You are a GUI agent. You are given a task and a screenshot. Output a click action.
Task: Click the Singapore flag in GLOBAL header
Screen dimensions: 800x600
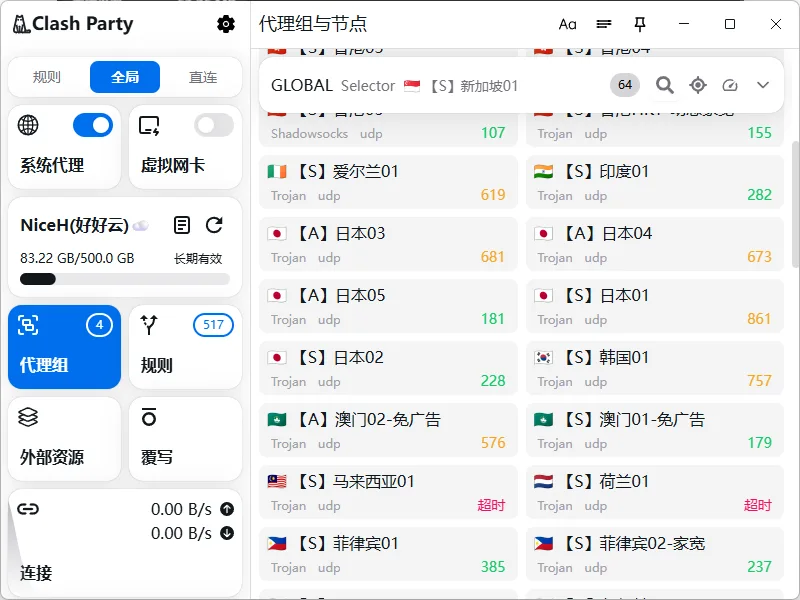coord(412,86)
